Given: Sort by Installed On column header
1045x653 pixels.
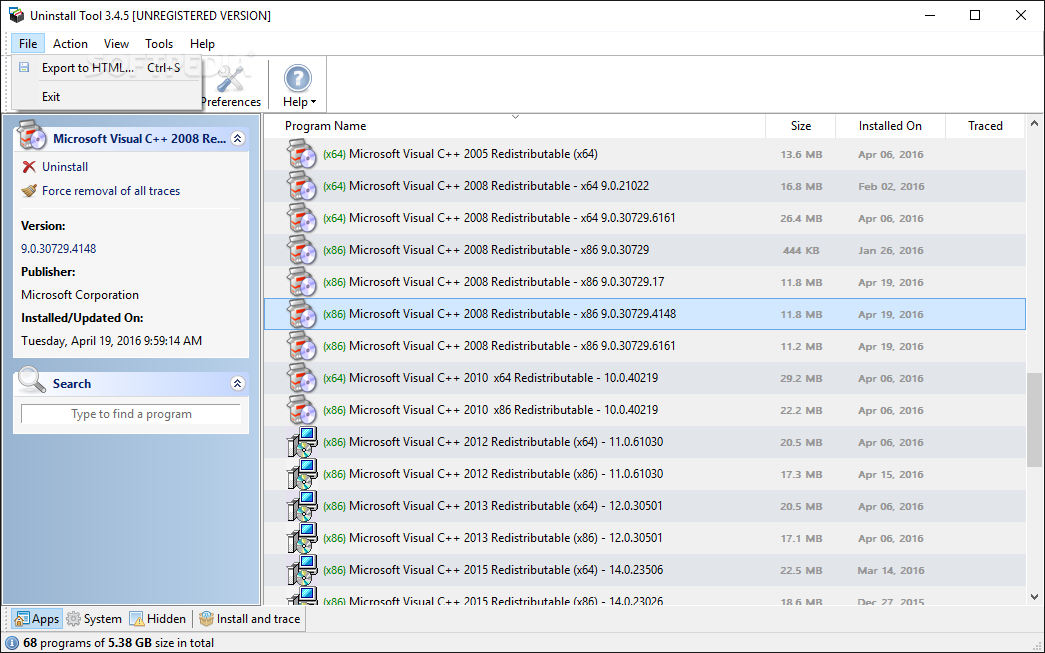Looking at the screenshot, I should 890,125.
